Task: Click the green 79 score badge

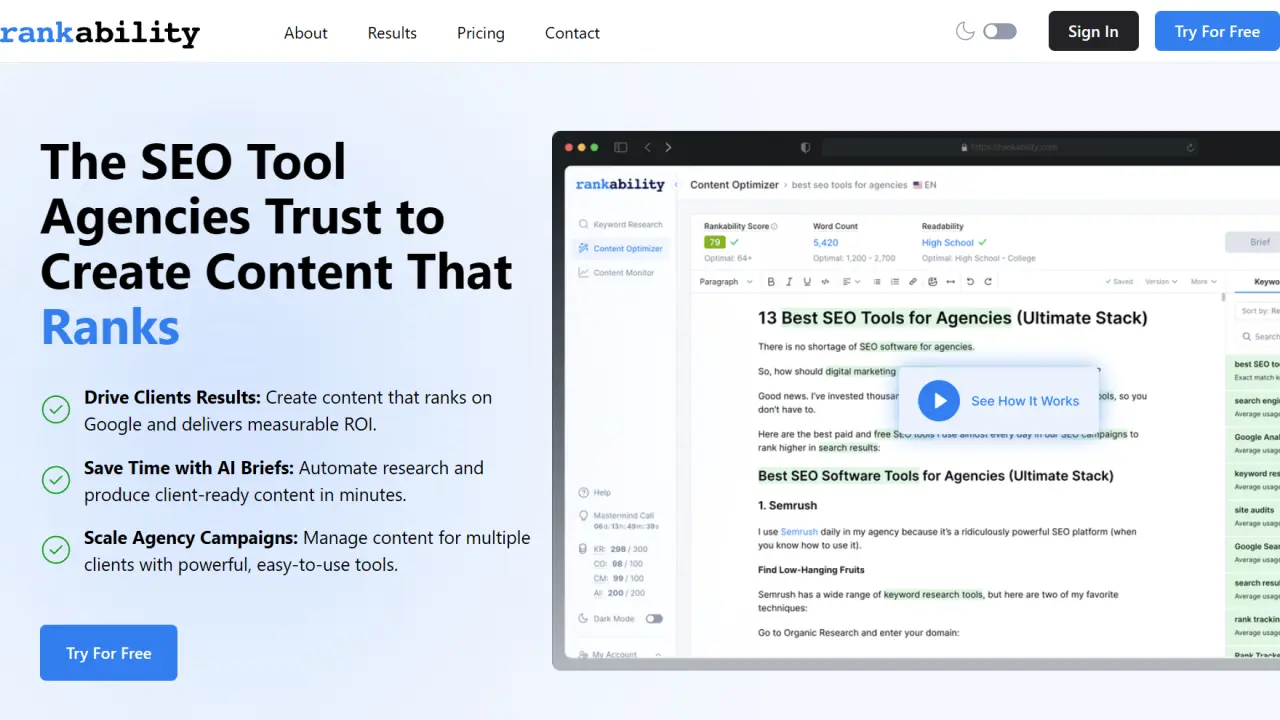Action: 714,242
